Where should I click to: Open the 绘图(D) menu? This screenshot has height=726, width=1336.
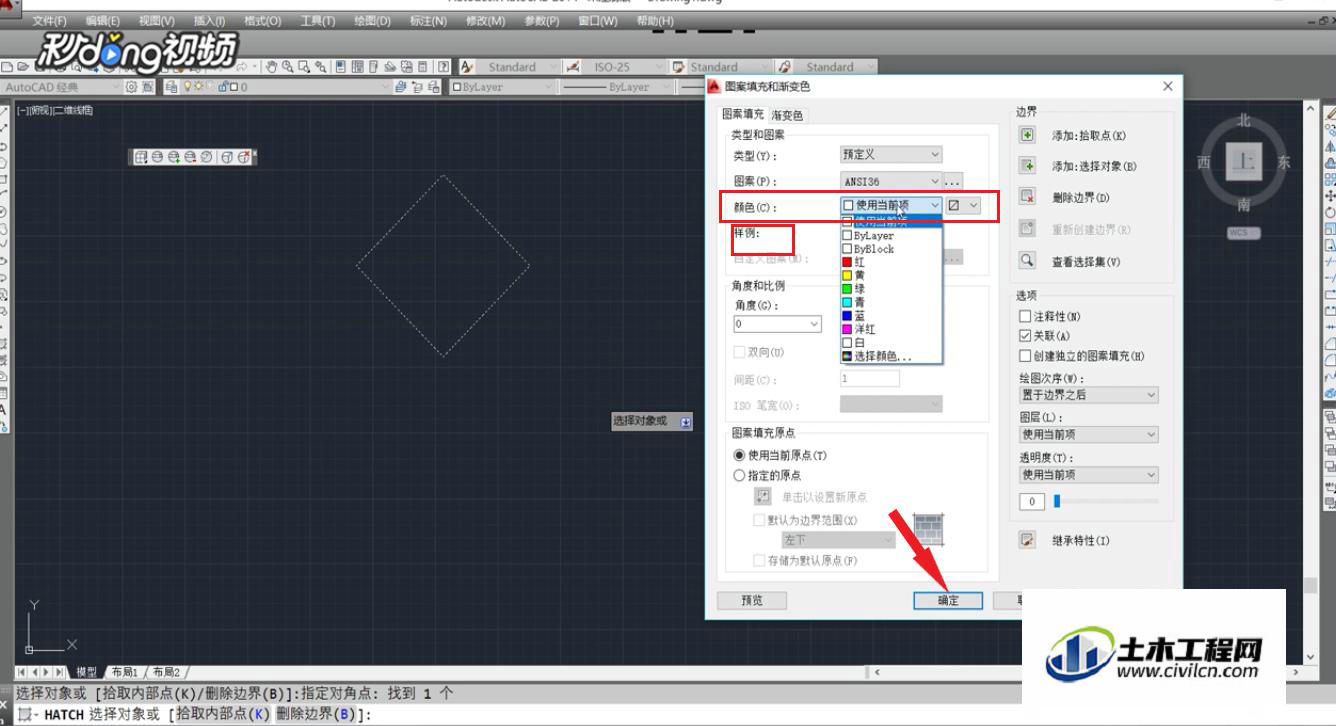pyautogui.click(x=372, y=21)
